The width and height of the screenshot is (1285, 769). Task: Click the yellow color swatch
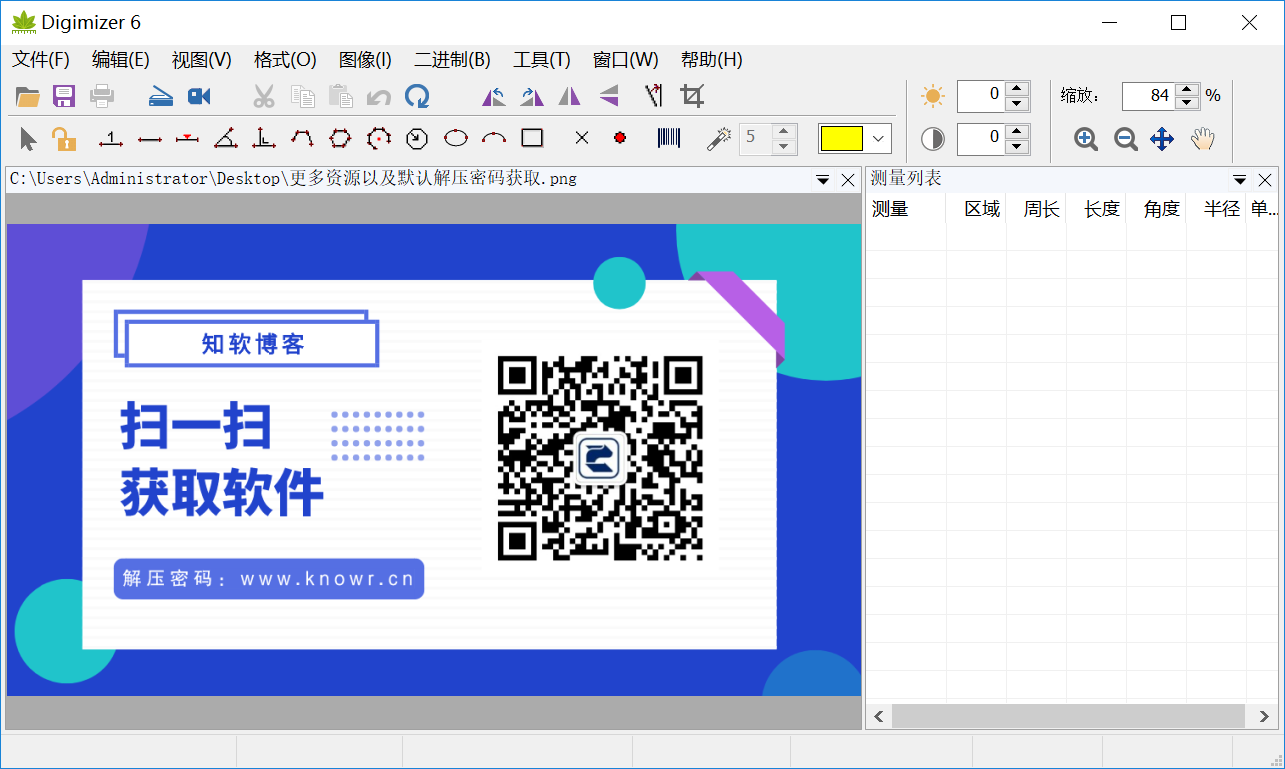point(842,139)
